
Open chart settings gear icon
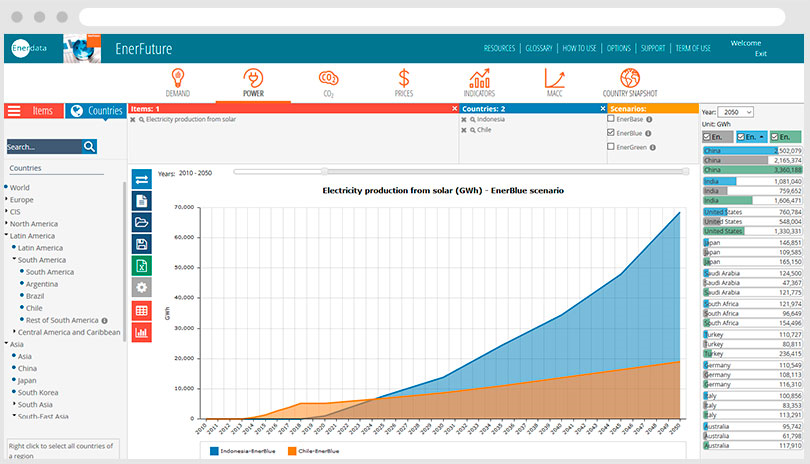click(x=142, y=288)
